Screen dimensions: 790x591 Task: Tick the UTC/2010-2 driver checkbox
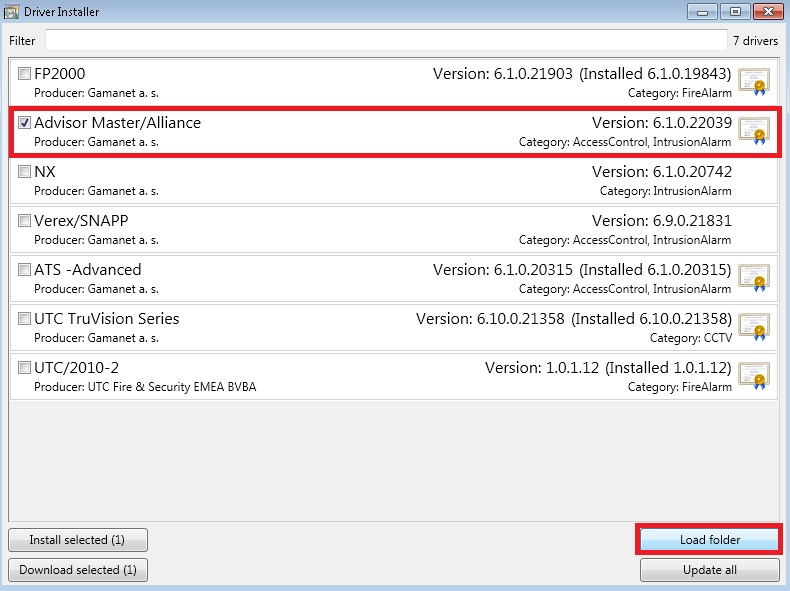tap(24, 367)
